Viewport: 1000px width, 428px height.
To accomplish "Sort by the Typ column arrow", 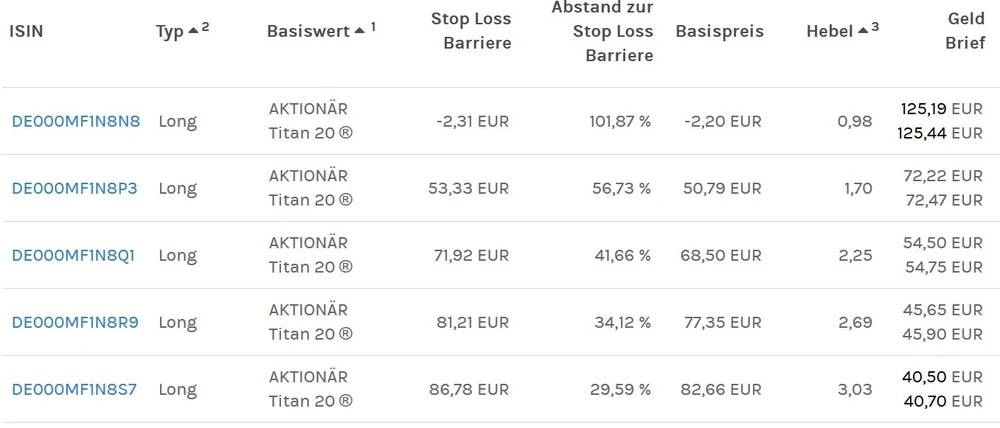I will point(193,31).
